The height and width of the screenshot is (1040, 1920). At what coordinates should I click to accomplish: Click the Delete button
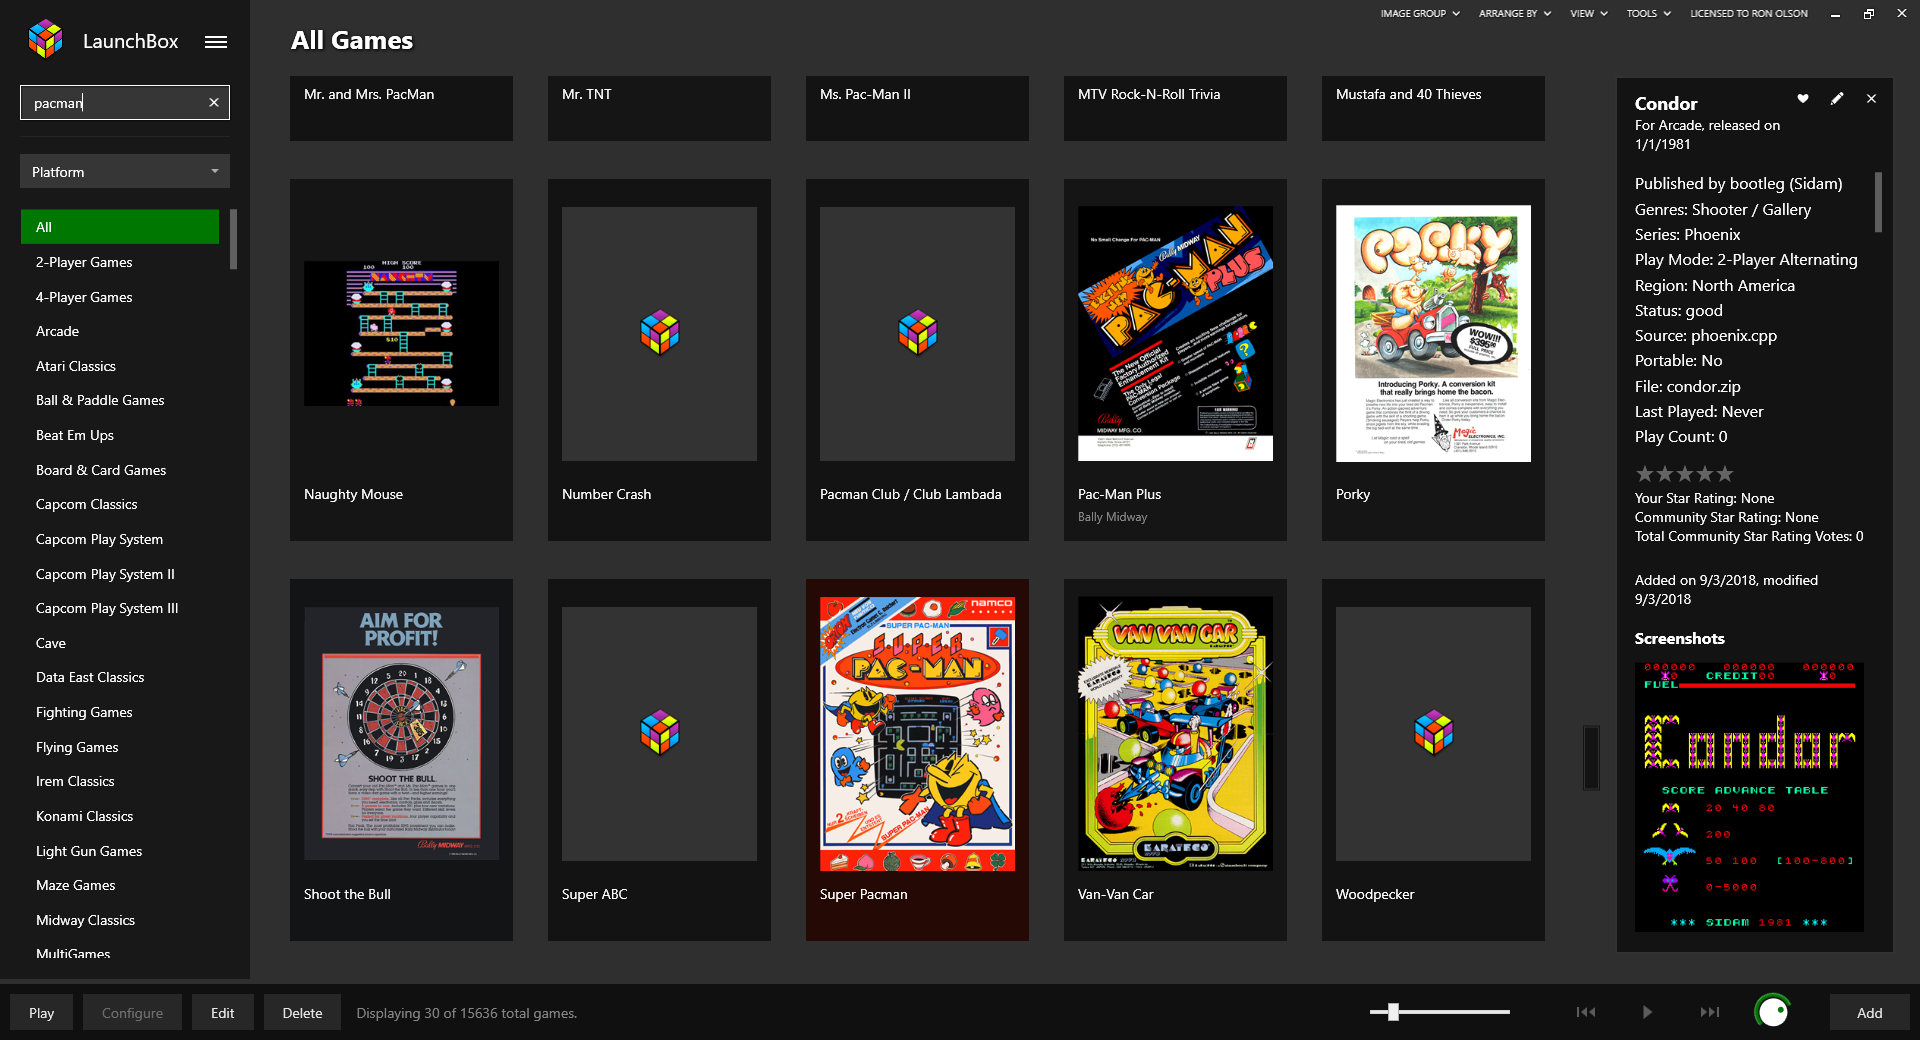[302, 1012]
